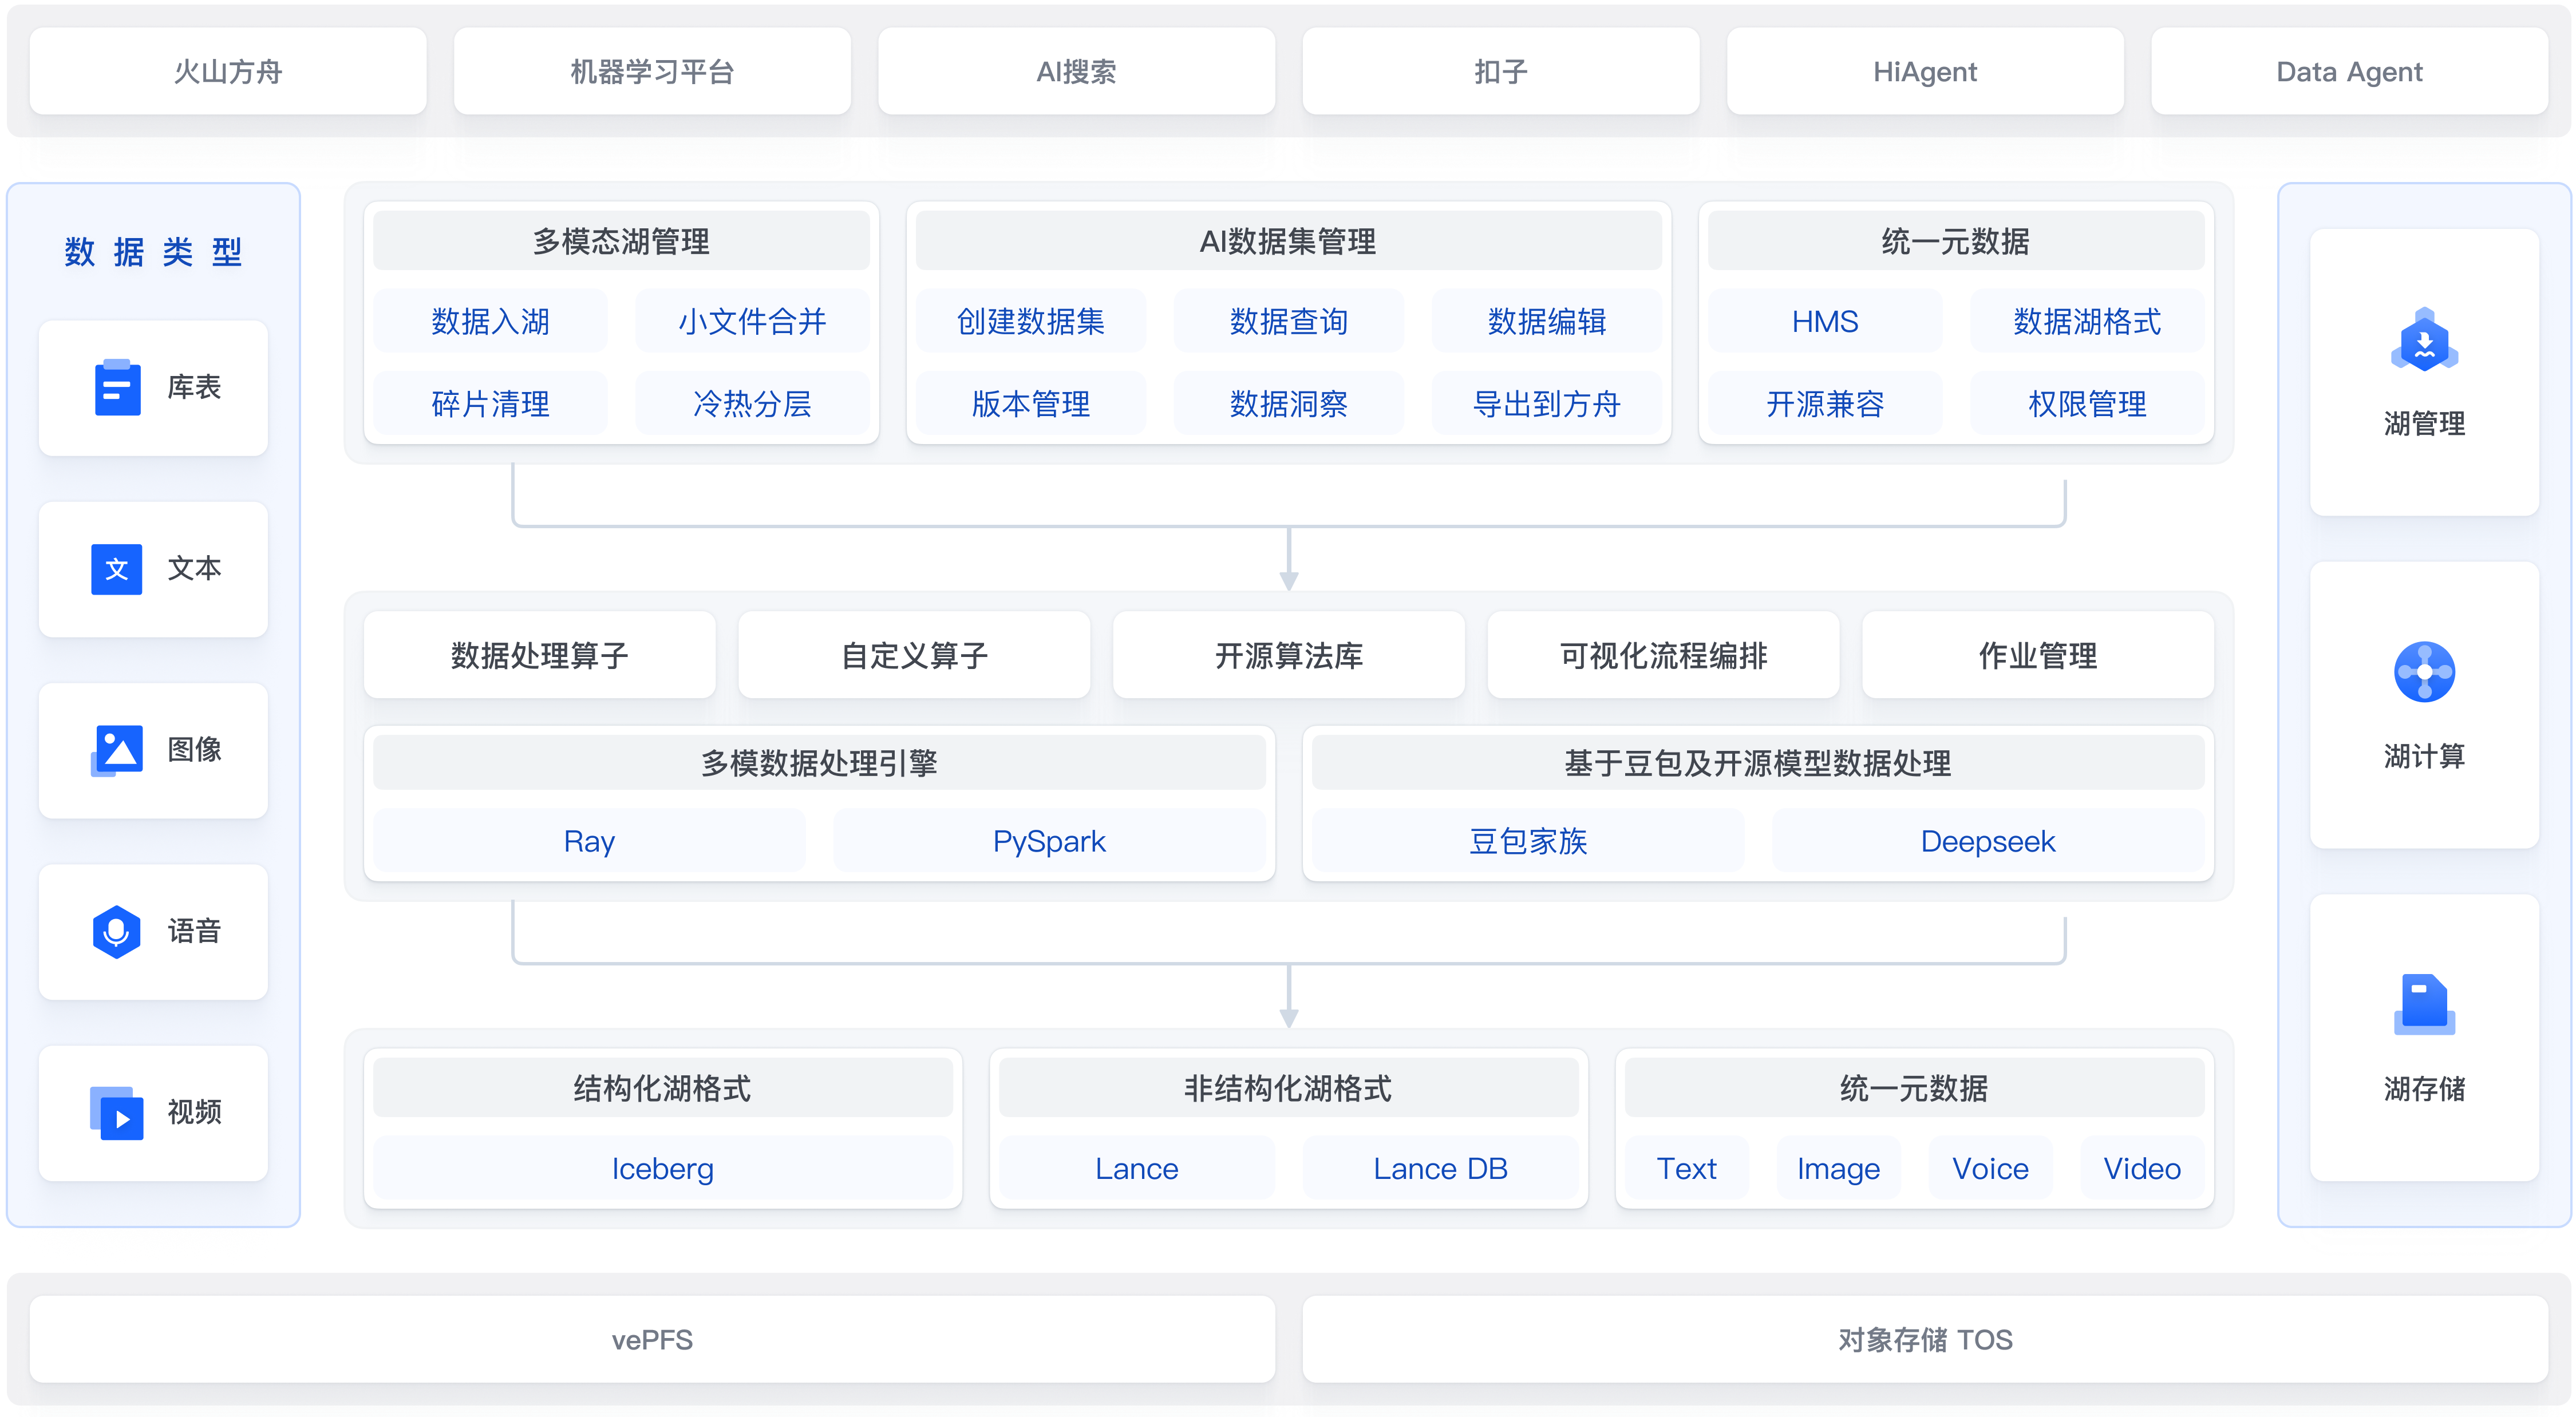Click the 基于豆包及开源模型数据处理 header

pos(1758,763)
